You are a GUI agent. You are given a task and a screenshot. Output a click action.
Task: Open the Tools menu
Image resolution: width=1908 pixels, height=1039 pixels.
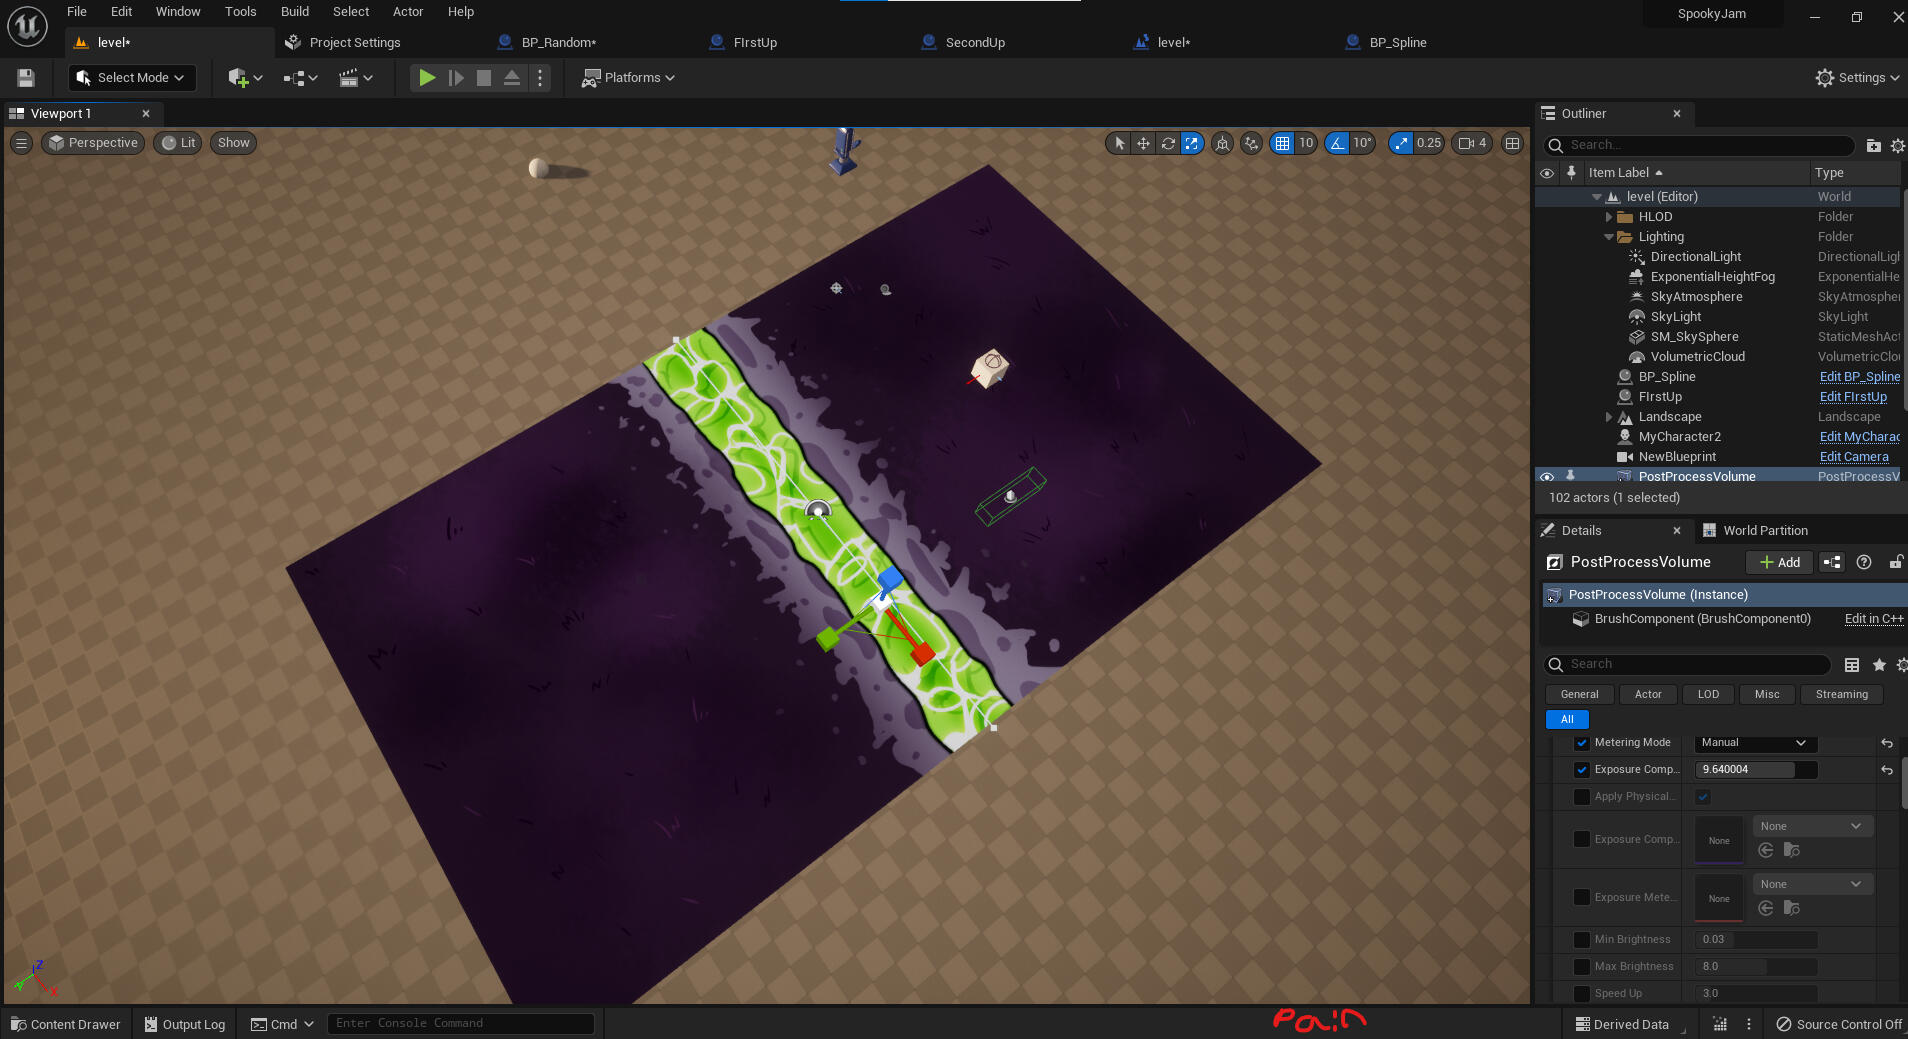pos(240,12)
